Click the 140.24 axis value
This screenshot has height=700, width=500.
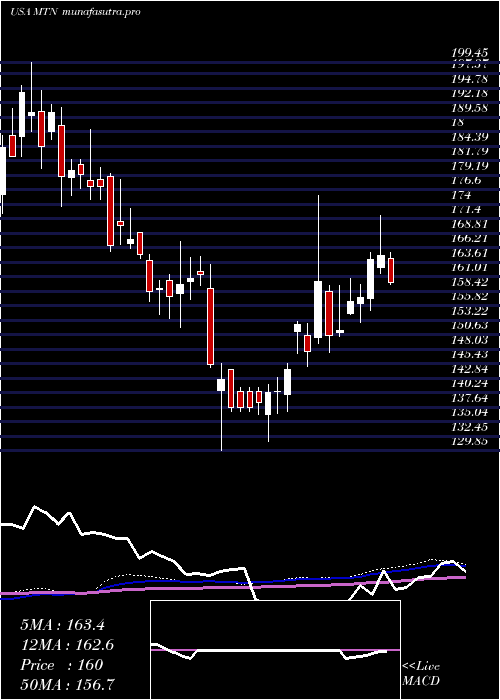click(x=470, y=383)
